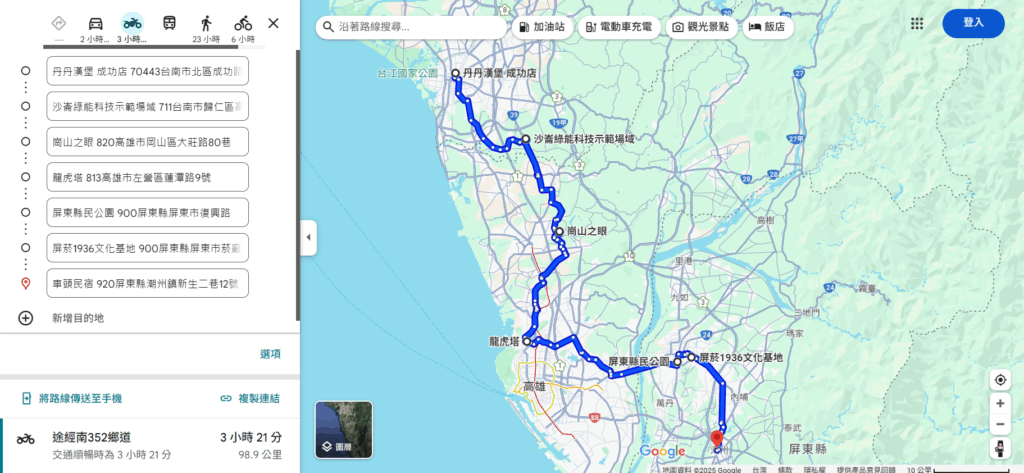This screenshot has height=473, width=1024.
Task: Choose the public transit travel mode
Action: (x=169, y=24)
